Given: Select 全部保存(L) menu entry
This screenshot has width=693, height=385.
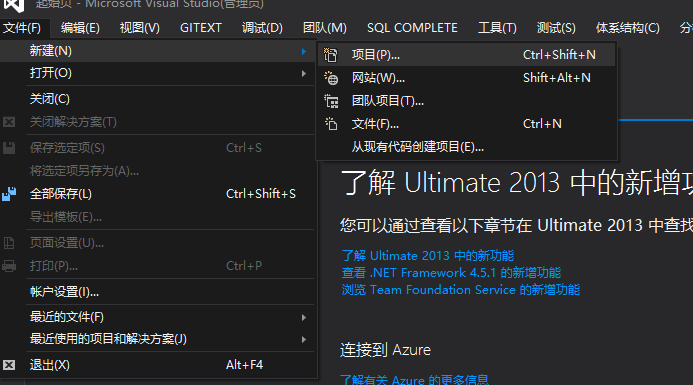Looking at the screenshot, I should 158,194.
